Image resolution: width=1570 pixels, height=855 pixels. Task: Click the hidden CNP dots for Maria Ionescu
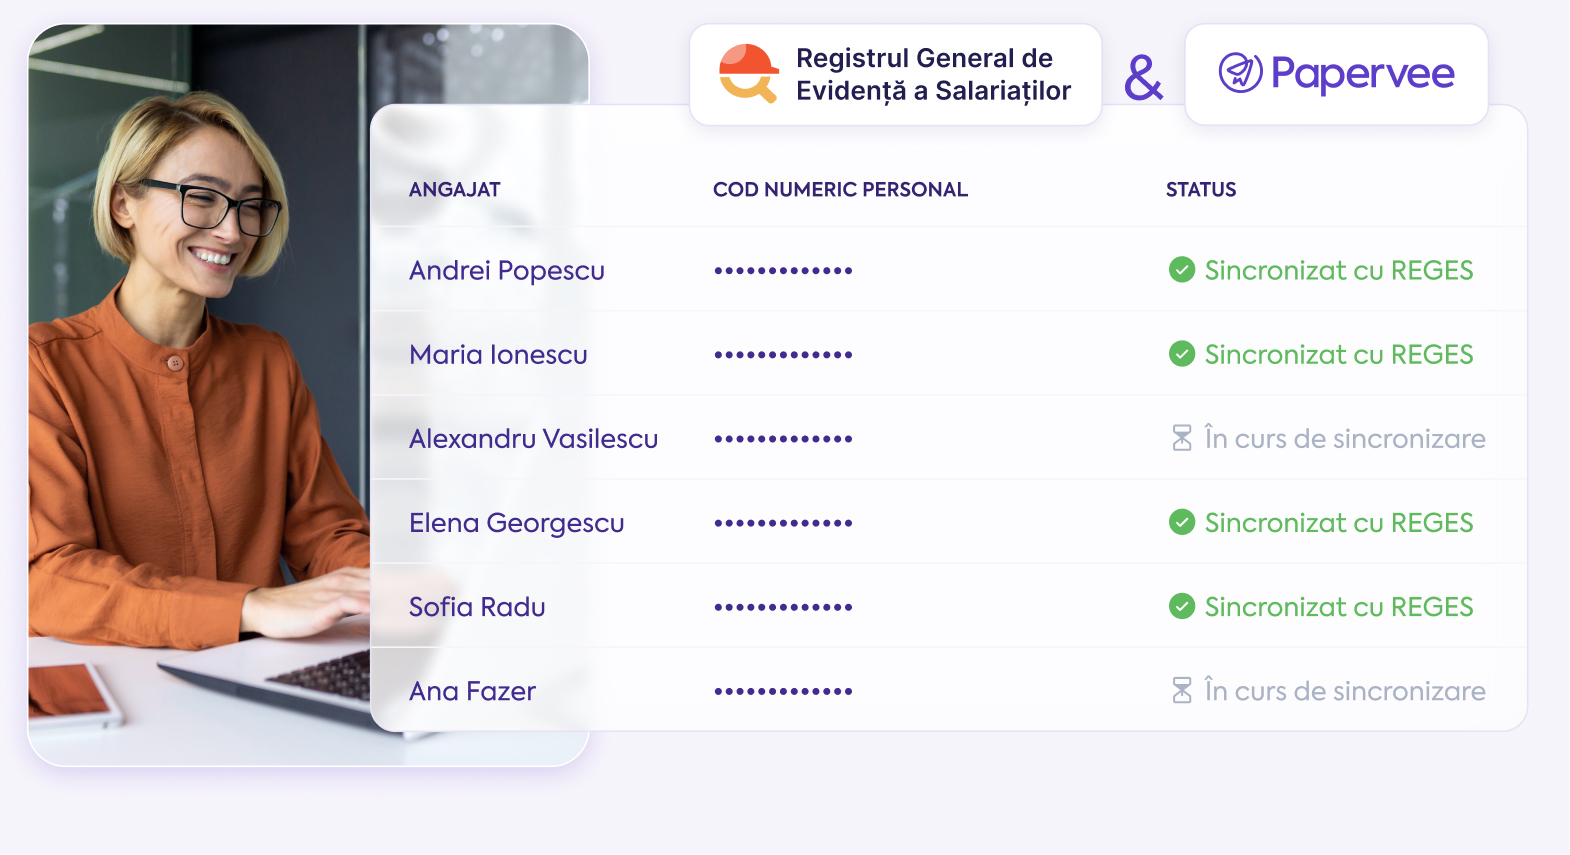pos(783,355)
